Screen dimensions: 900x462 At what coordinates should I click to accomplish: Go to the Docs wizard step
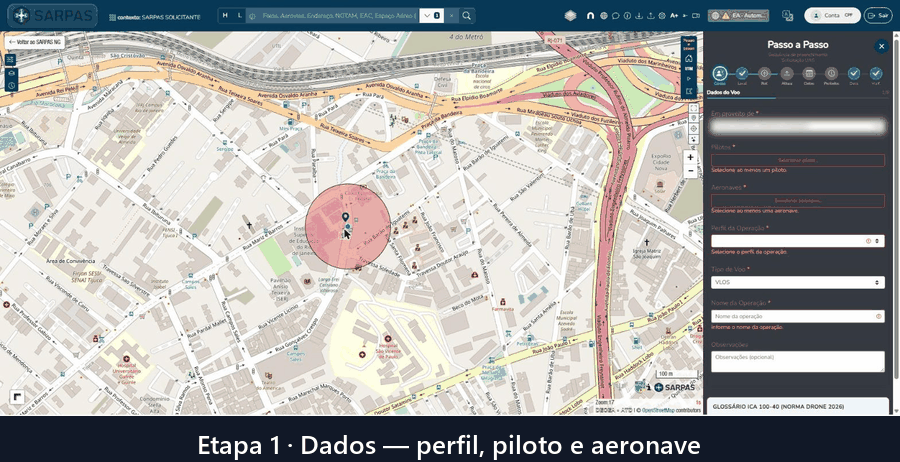pyautogui.click(x=854, y=73)
